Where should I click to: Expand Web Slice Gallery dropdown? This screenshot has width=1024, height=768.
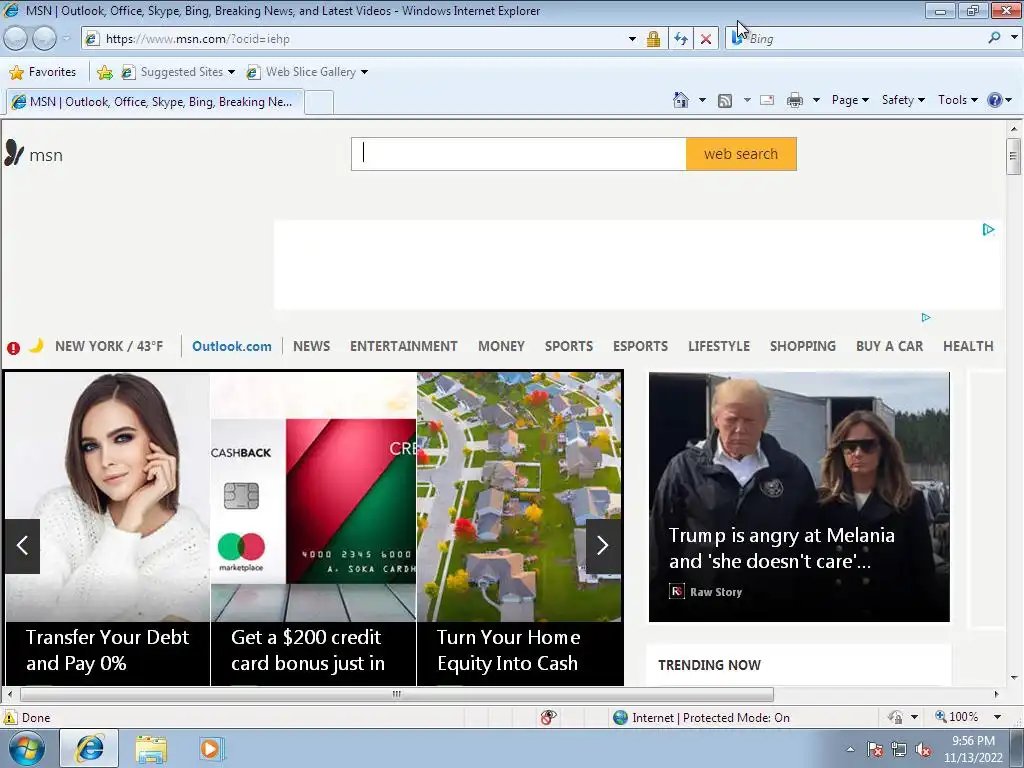pyautogui.click(x=364, y=72)
